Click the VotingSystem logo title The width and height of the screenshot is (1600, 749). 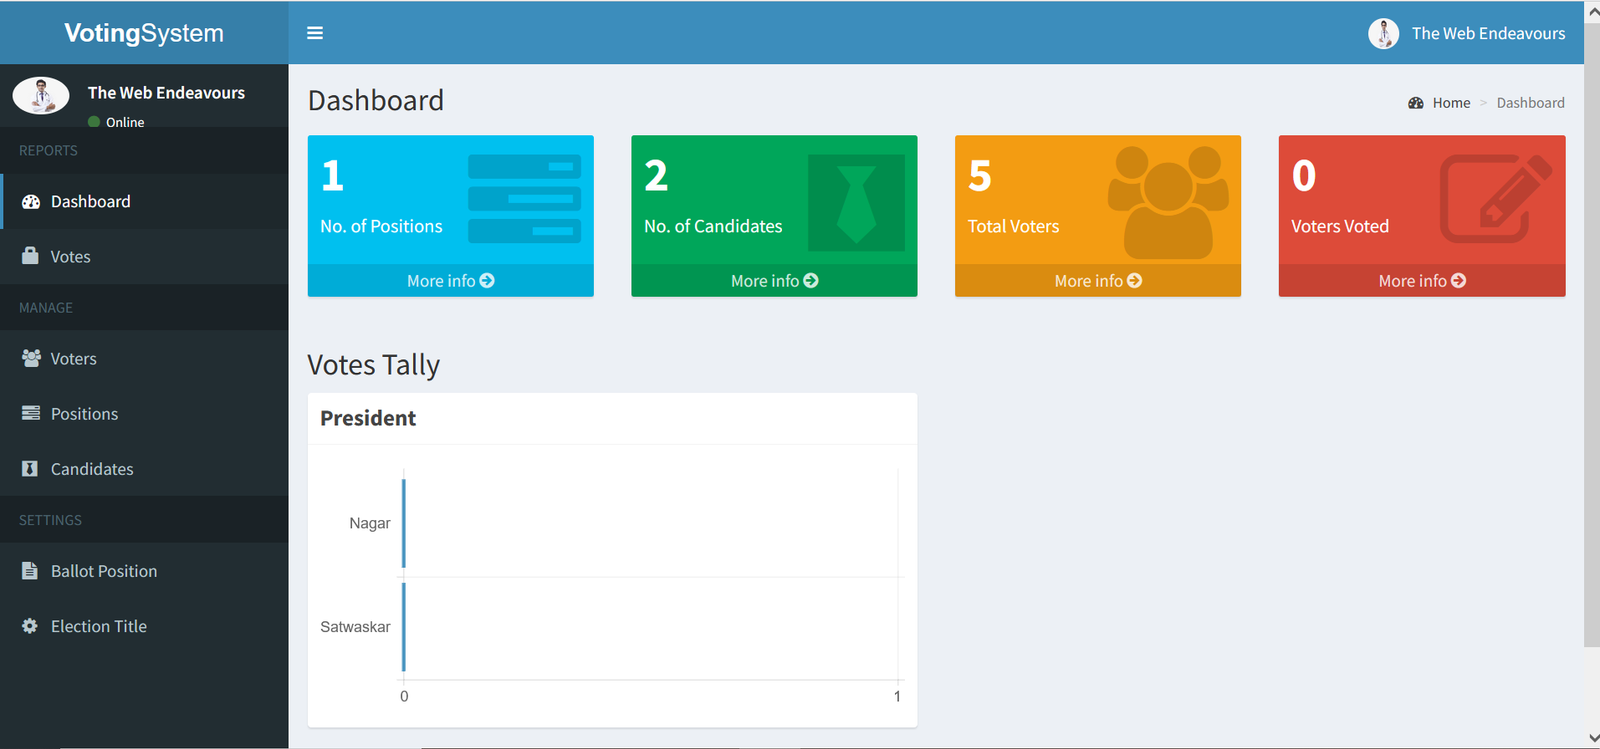tap(144, 33)
